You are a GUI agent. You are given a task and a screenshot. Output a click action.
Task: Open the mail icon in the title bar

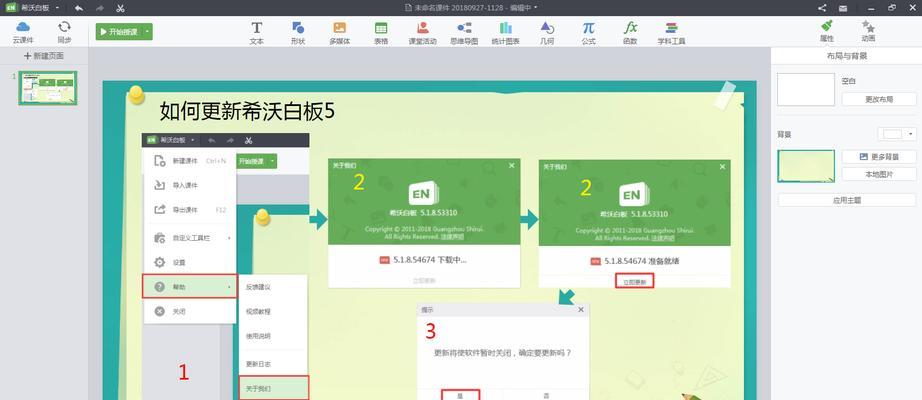(843, 8)
